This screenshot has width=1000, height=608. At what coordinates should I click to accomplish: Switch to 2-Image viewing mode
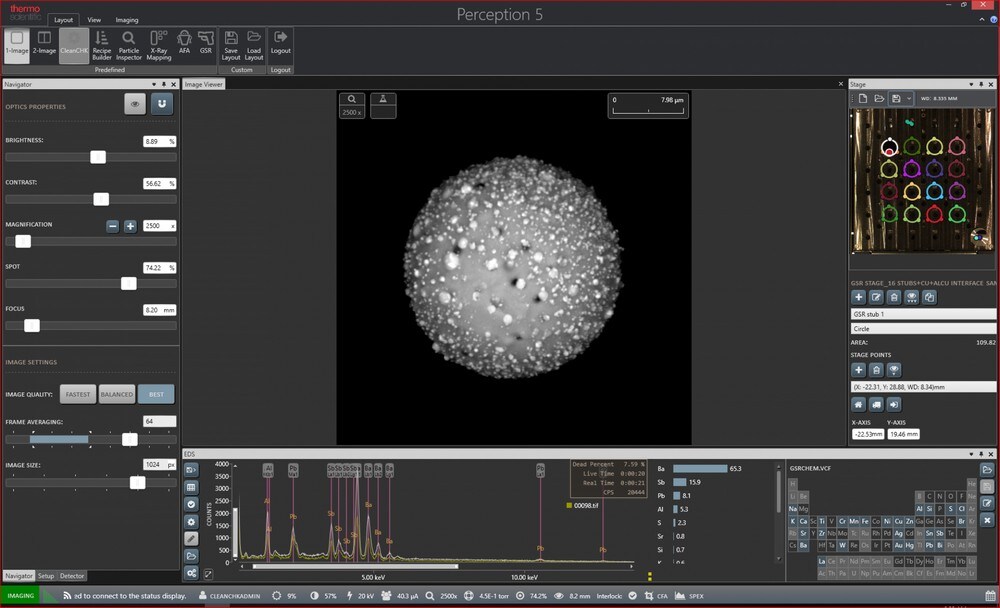tap(42, 46)
